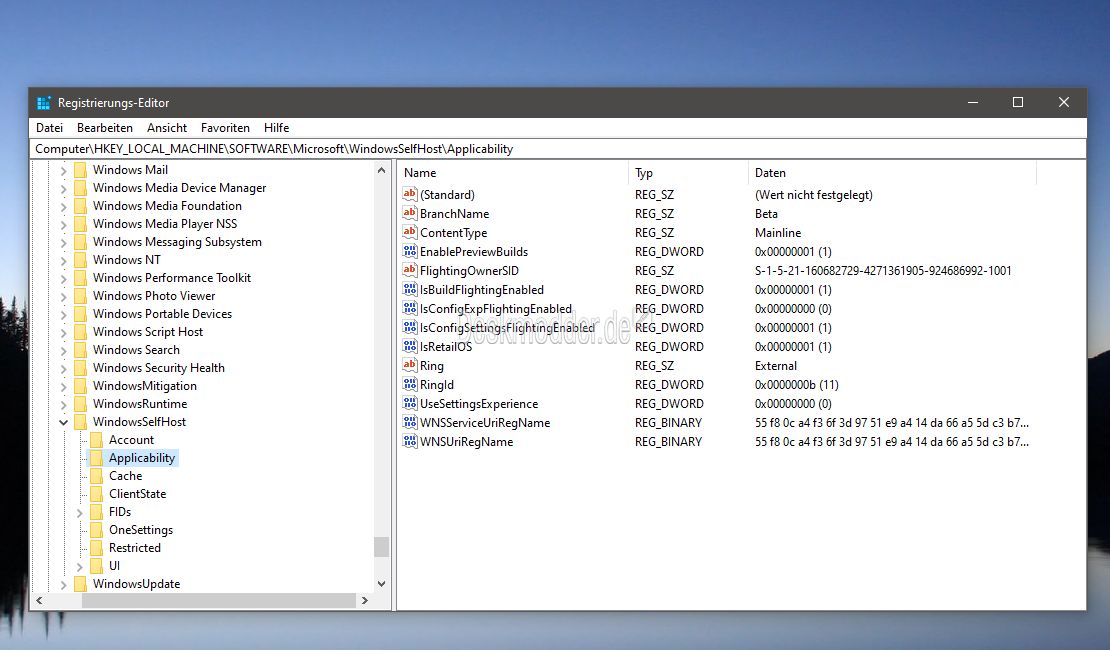This screenshot has width=1110, height=650.
Task: Click the BranchName string value icon
Action: (409, 213)
